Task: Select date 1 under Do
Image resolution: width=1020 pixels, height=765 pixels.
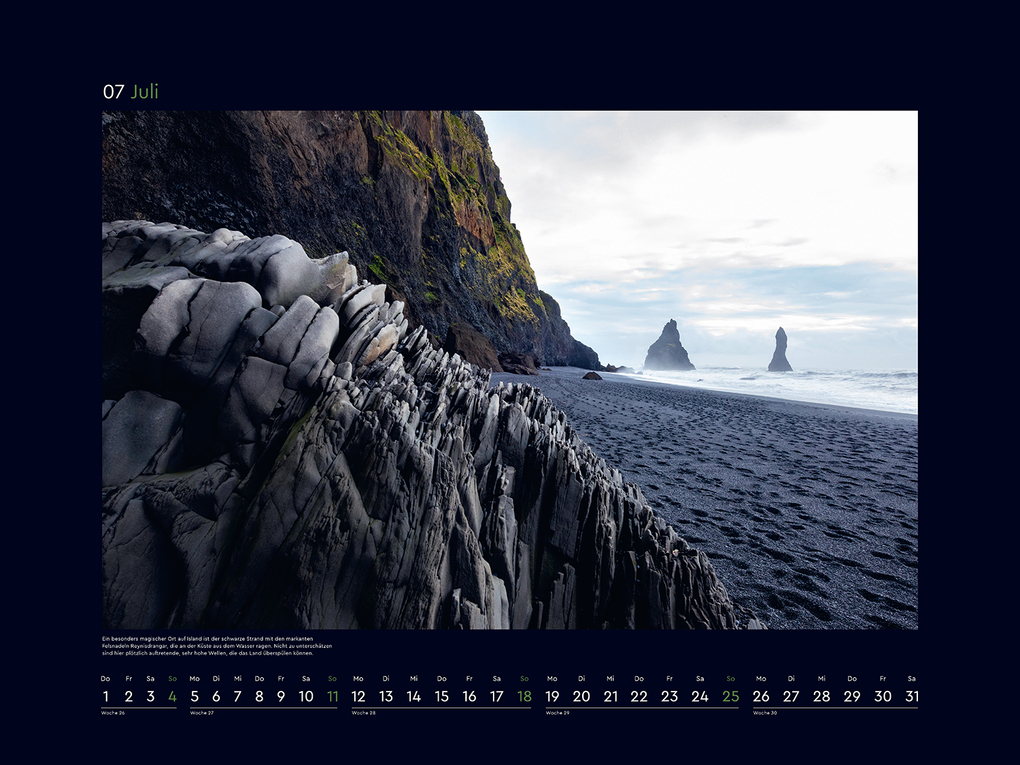Action: 104,696
